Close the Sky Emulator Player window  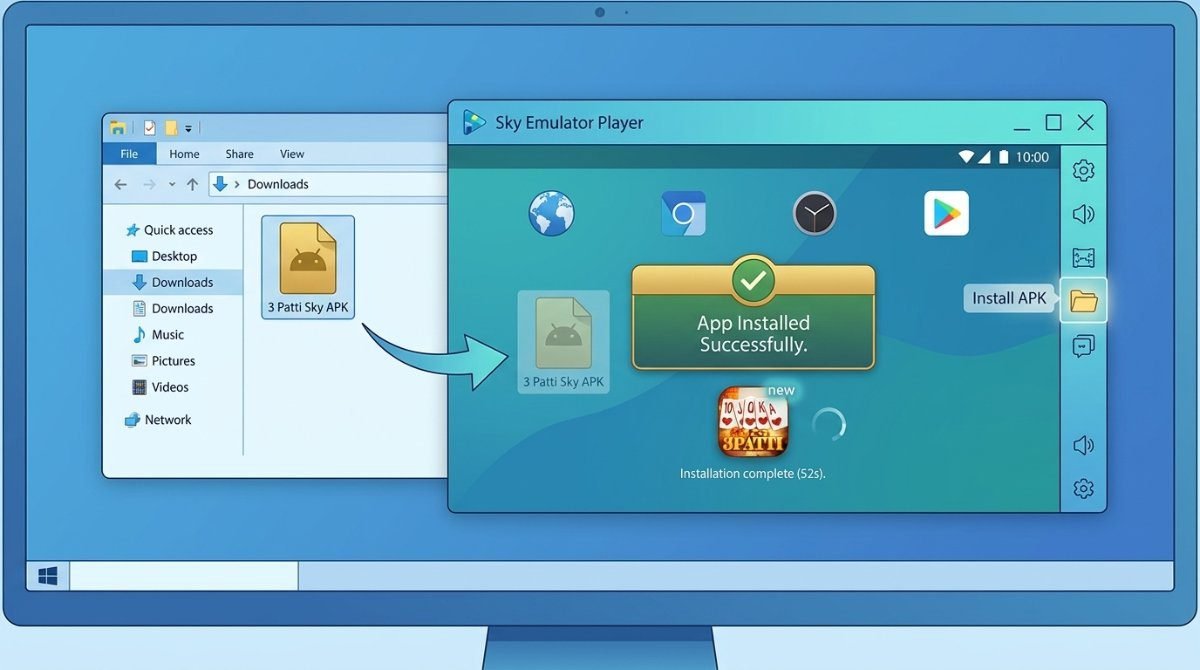(x=1086, y=122)
